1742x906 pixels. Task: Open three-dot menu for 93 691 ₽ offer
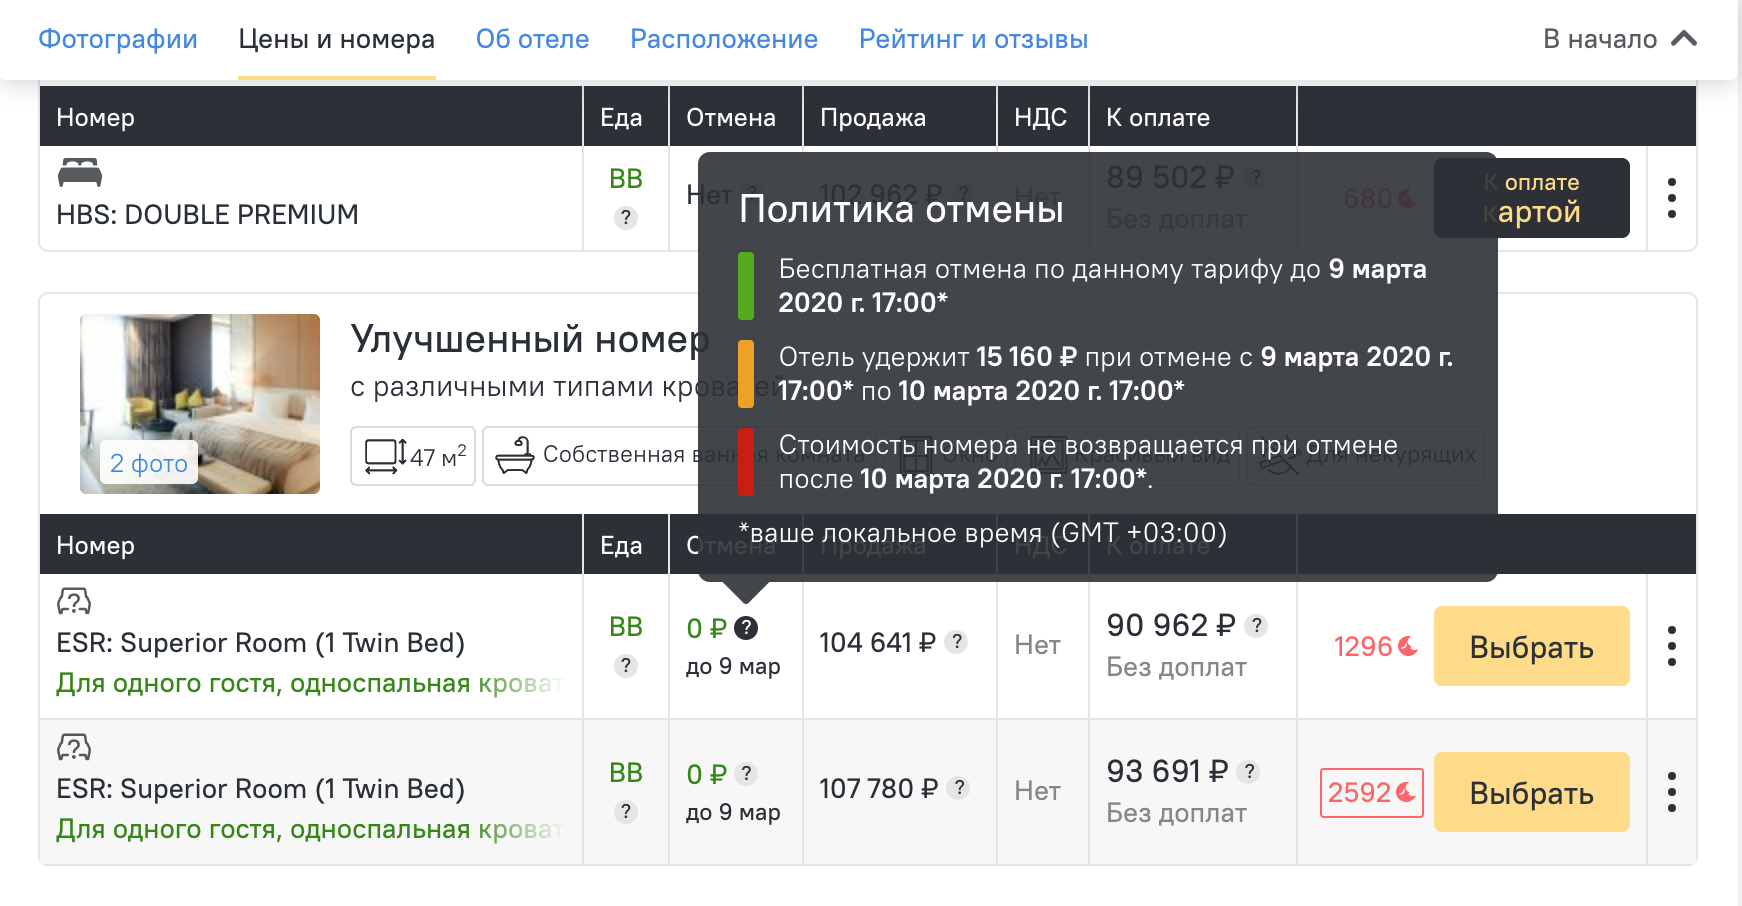tap(1671, 792)
